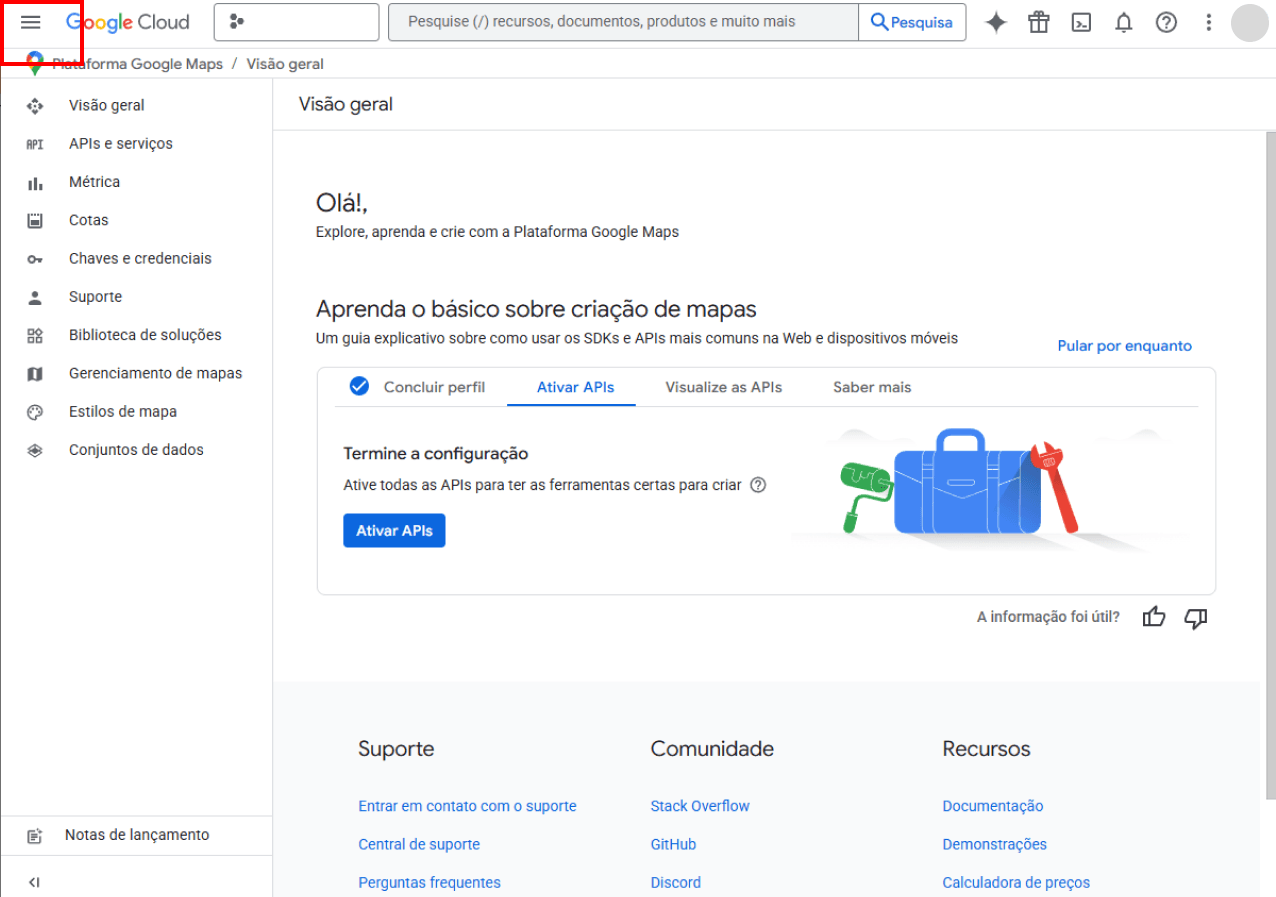Screen dimensions: 1276x897
Task: Open the notifications bell
Action: click(x=1124, y=22)
